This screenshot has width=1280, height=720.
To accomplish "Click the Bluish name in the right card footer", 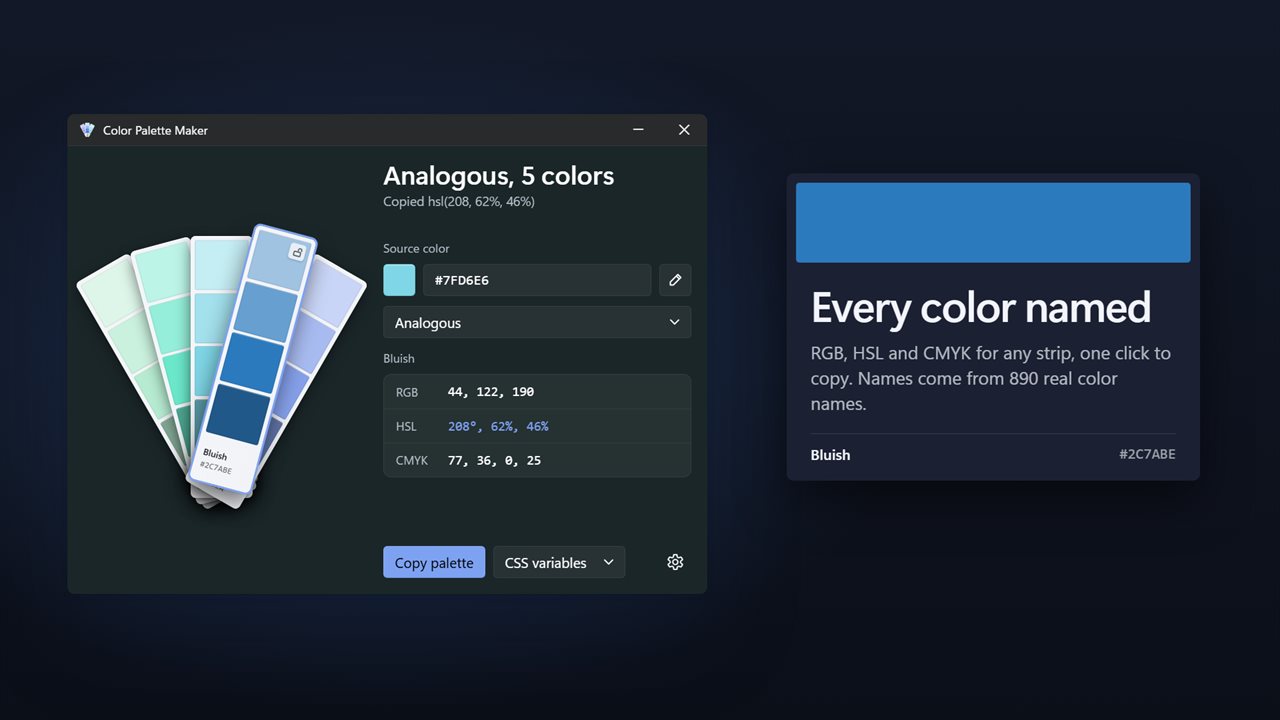I will (831, 455).
